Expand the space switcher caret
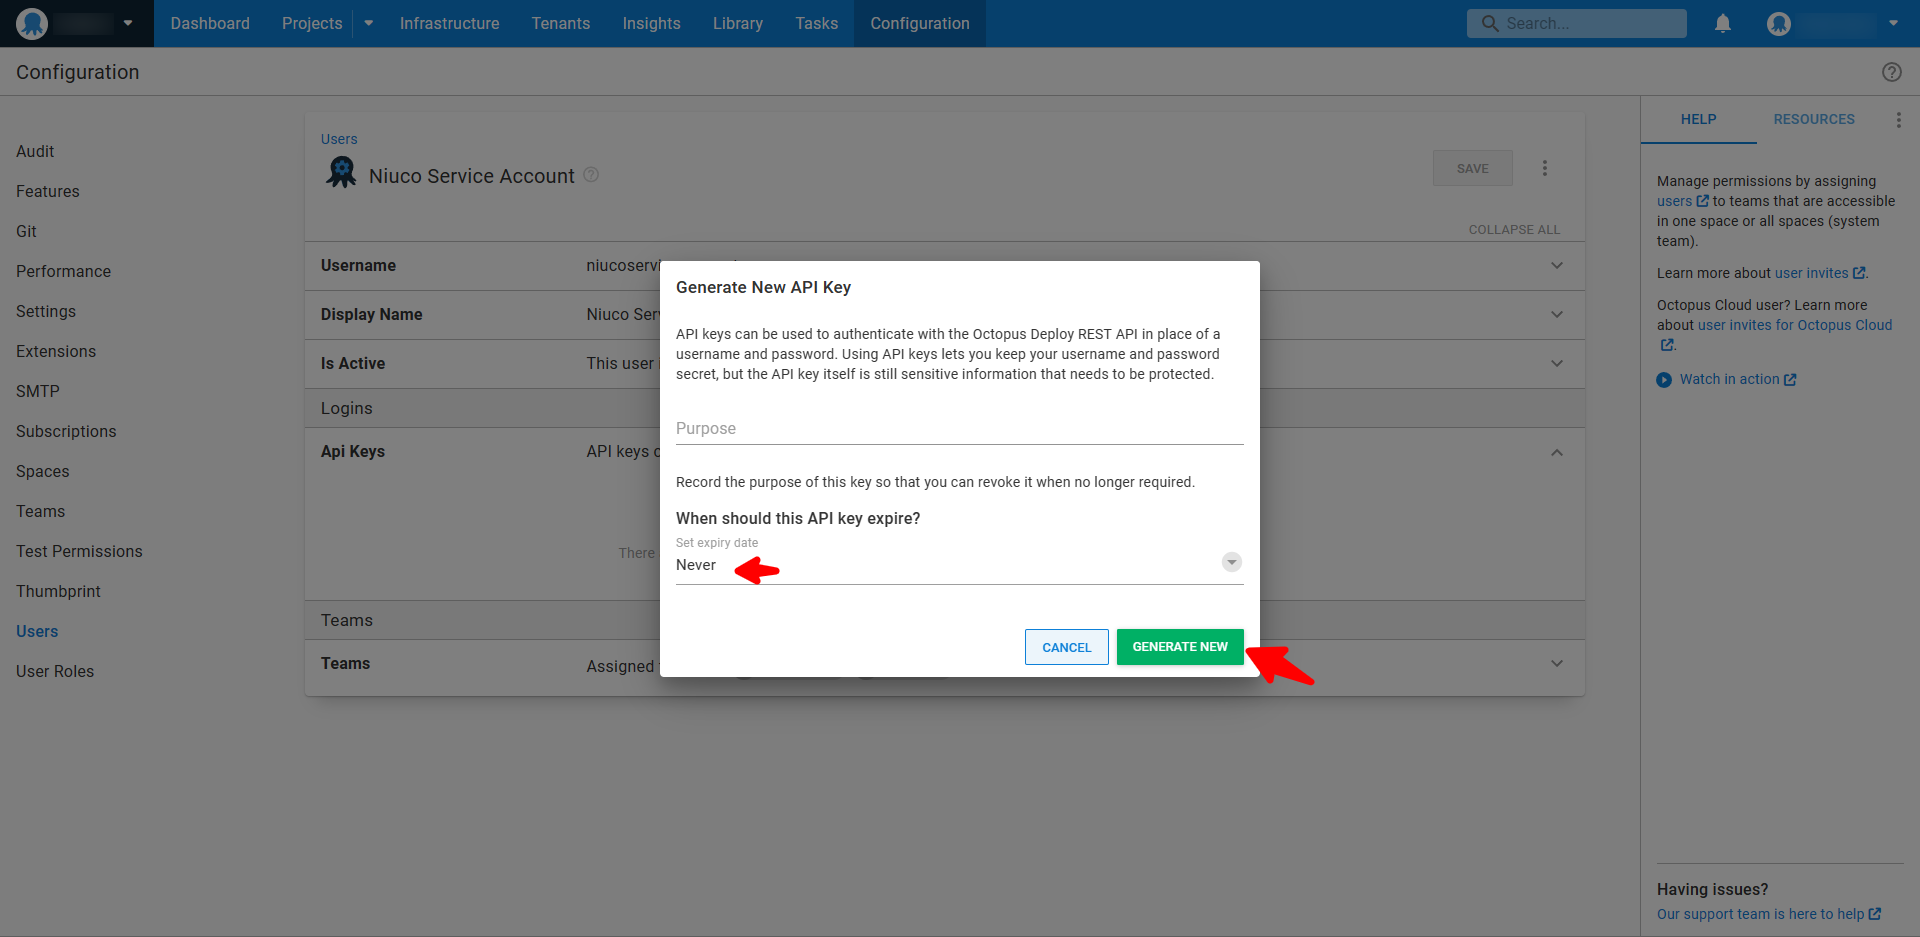 128,23
